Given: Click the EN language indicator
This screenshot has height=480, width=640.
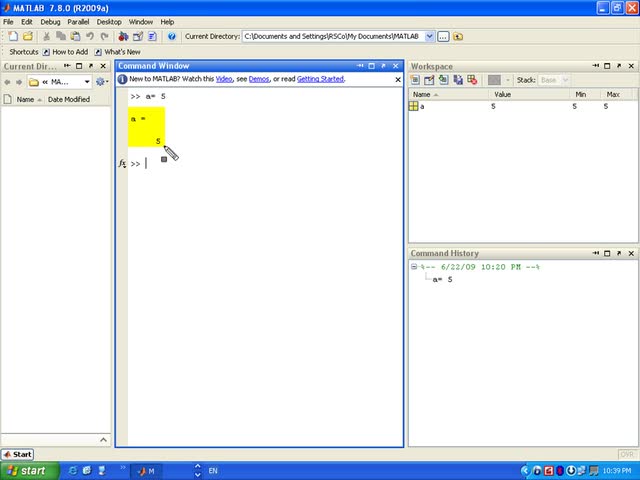Looking at the screenshot, I should 213,471.
